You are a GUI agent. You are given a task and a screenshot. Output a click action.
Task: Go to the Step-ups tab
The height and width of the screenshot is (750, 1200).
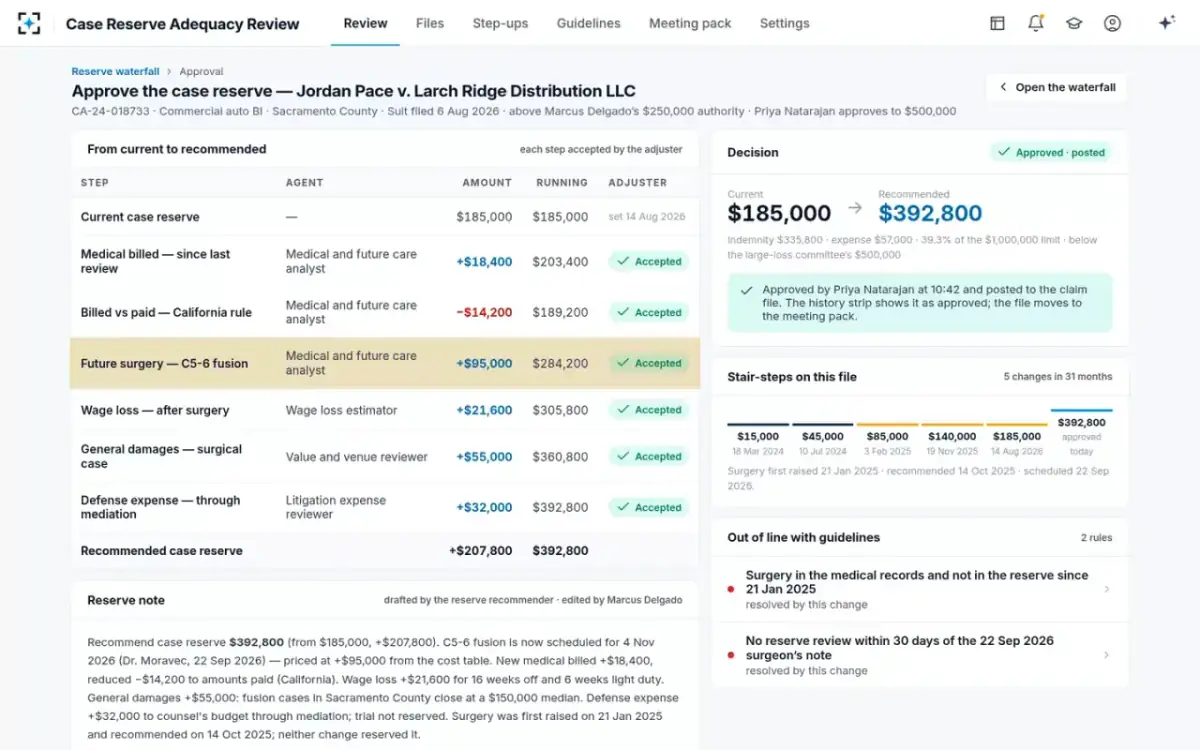tap(500, 23)
